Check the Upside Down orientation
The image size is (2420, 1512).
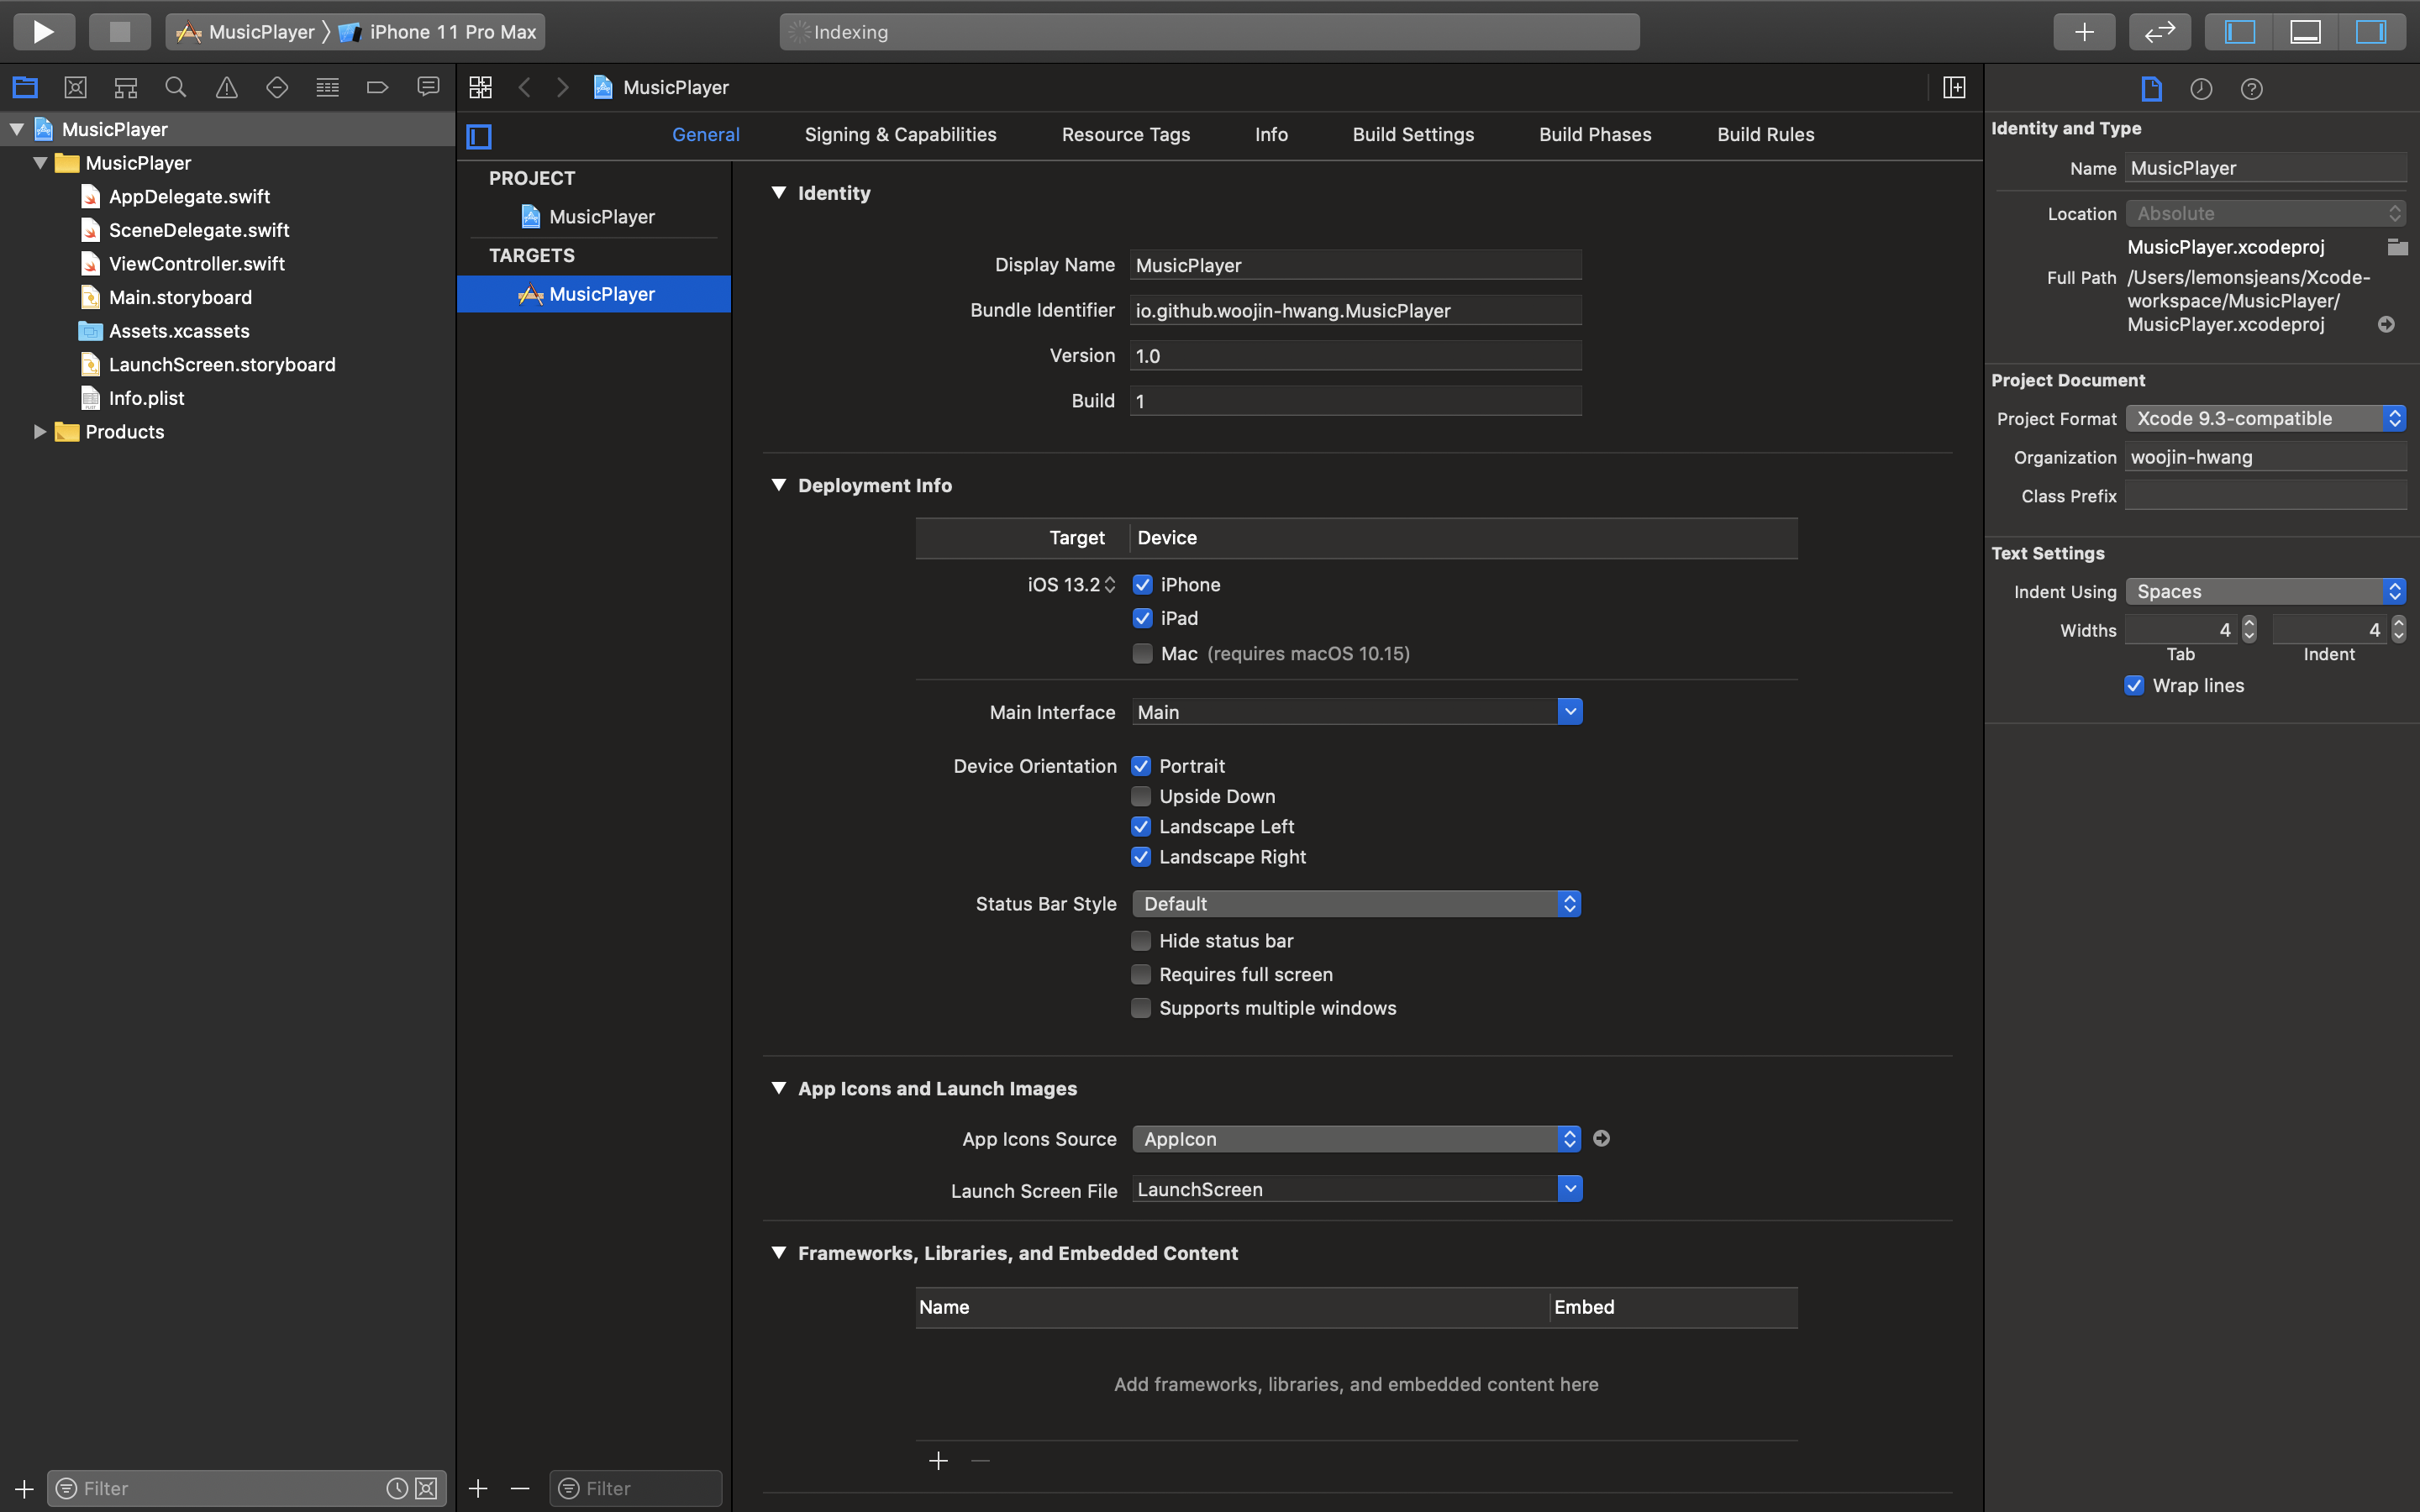(x=1141, y=797)
